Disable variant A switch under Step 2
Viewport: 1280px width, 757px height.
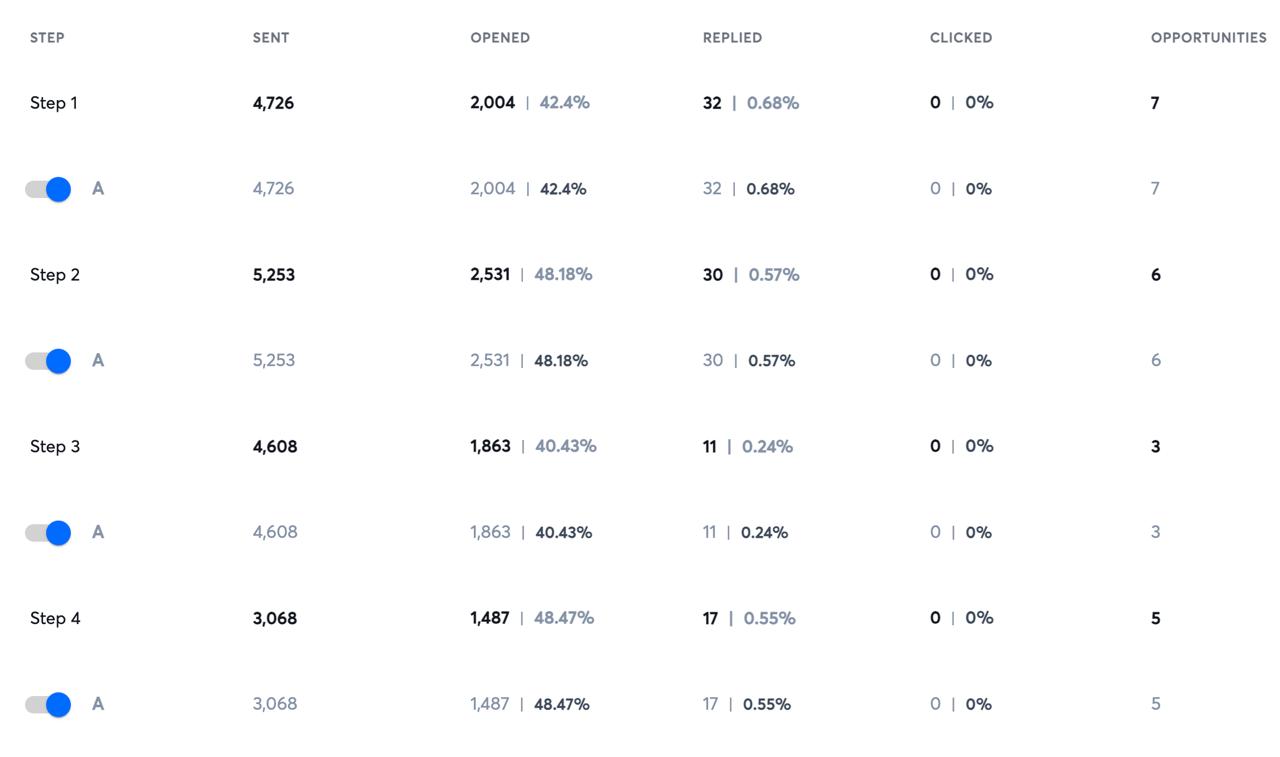pos(48,361)
